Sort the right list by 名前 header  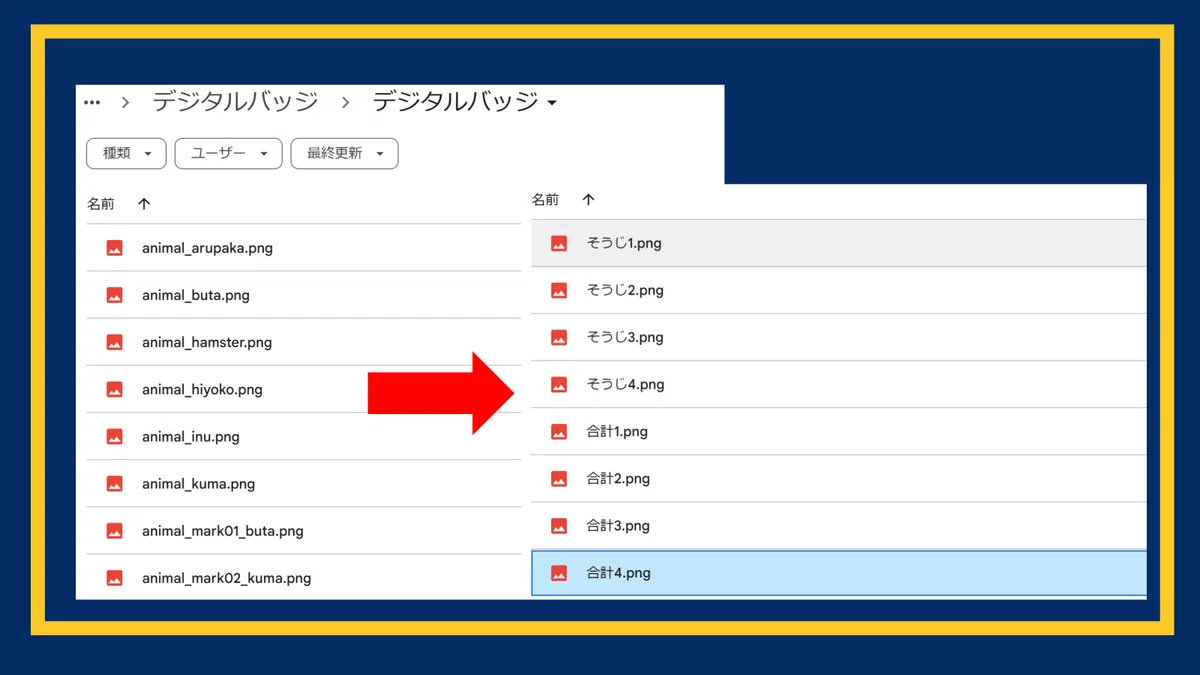[x=546, y=200]
